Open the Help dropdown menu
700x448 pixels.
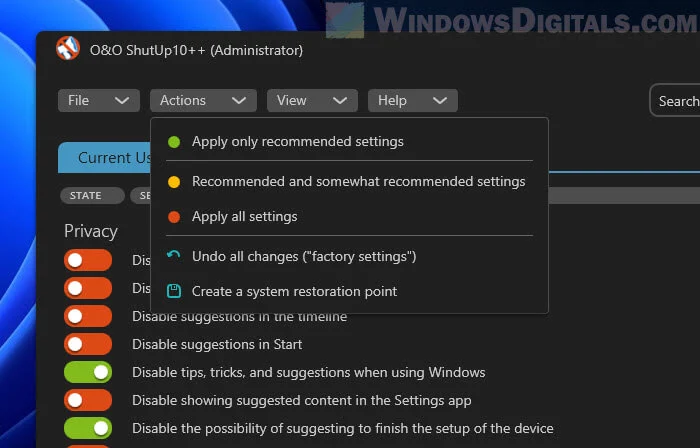(412, 100)
